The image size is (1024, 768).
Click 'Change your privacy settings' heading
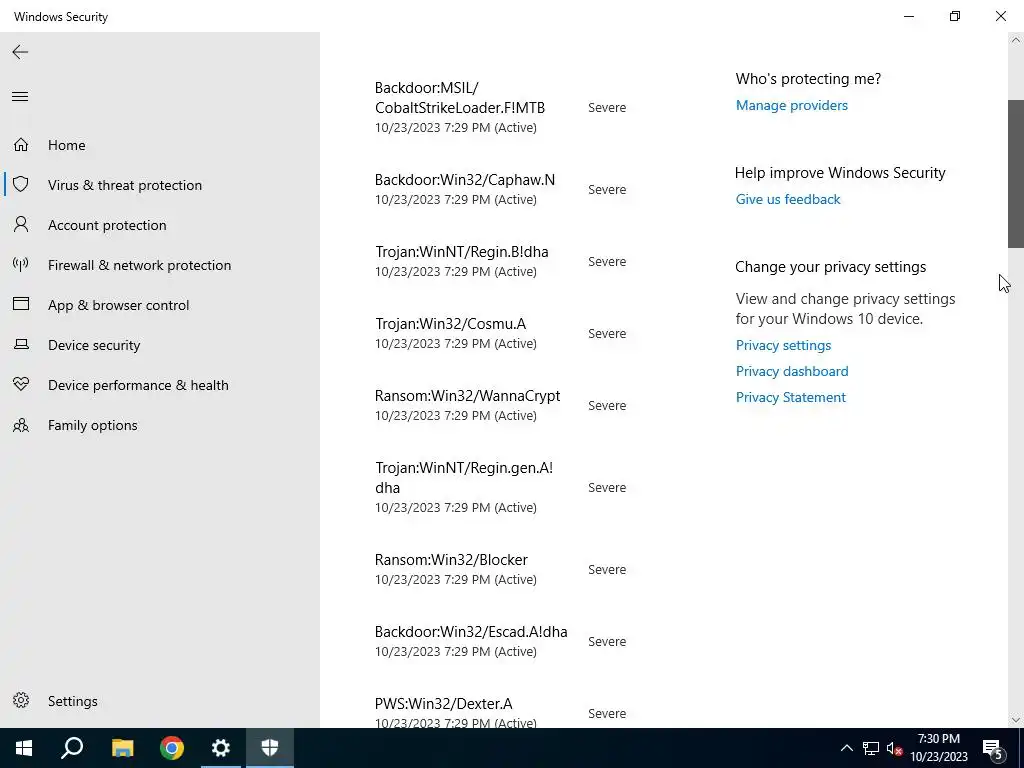830,266
